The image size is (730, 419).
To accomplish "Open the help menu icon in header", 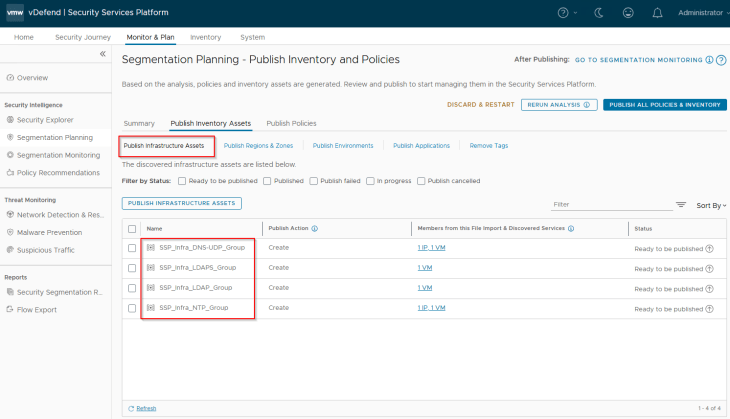I will (x=566, y=13).
